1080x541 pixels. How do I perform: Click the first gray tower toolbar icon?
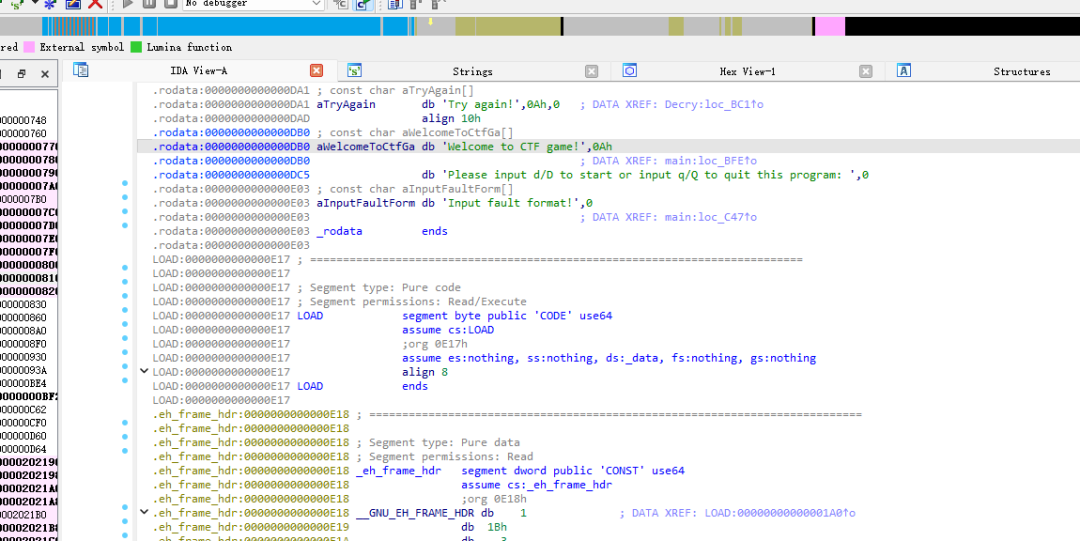click(415, 3)
